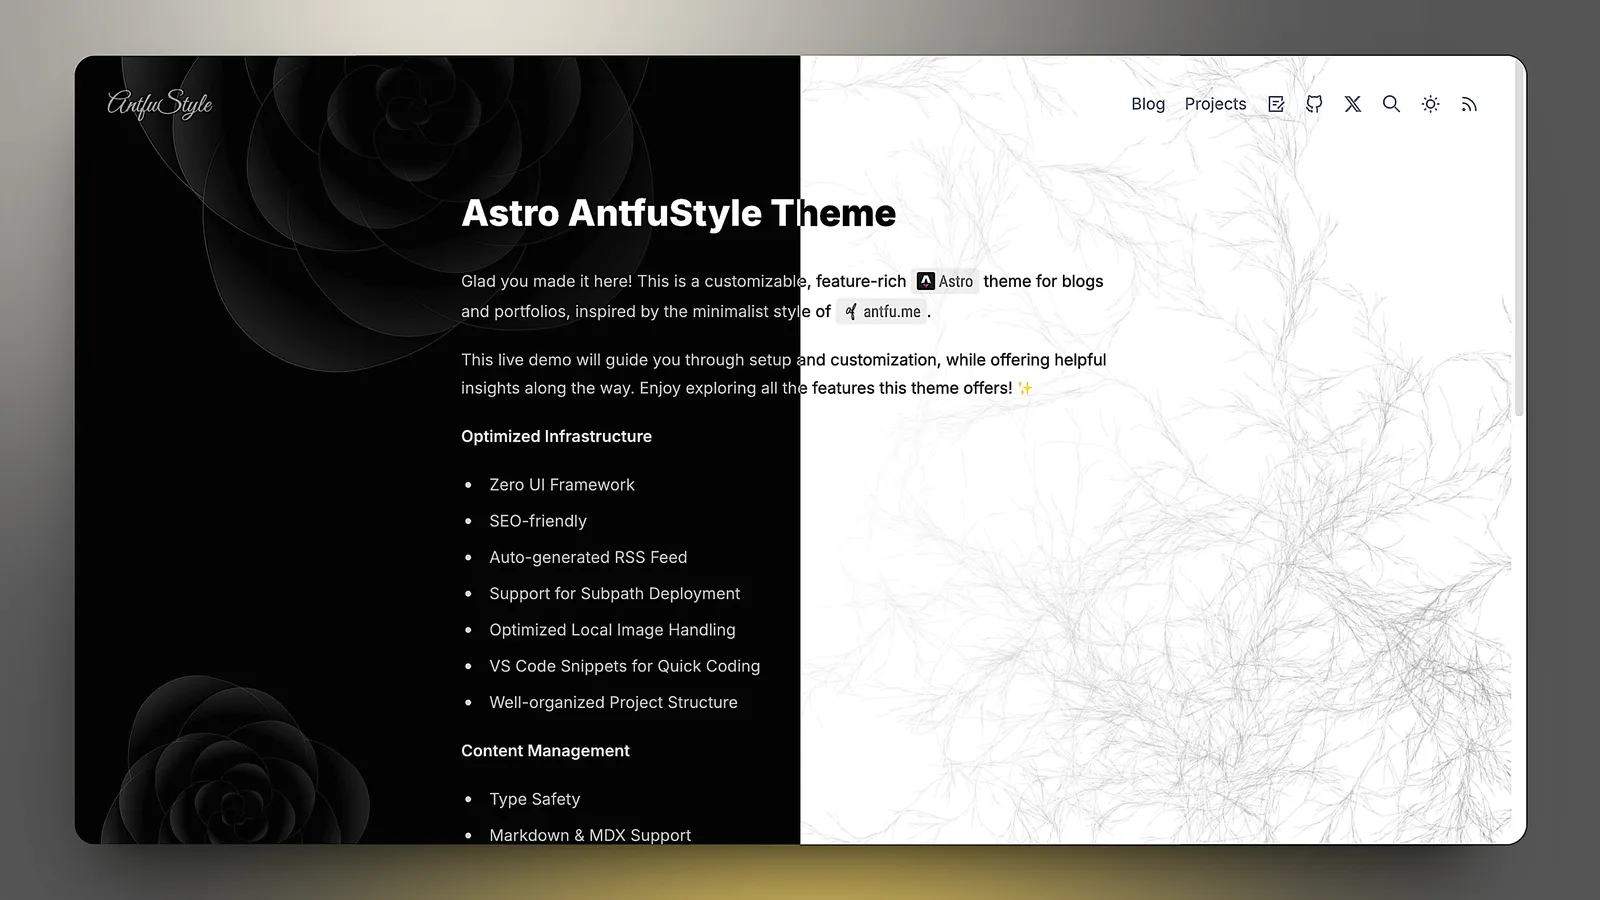Open the RSS feed icon

1469,104
